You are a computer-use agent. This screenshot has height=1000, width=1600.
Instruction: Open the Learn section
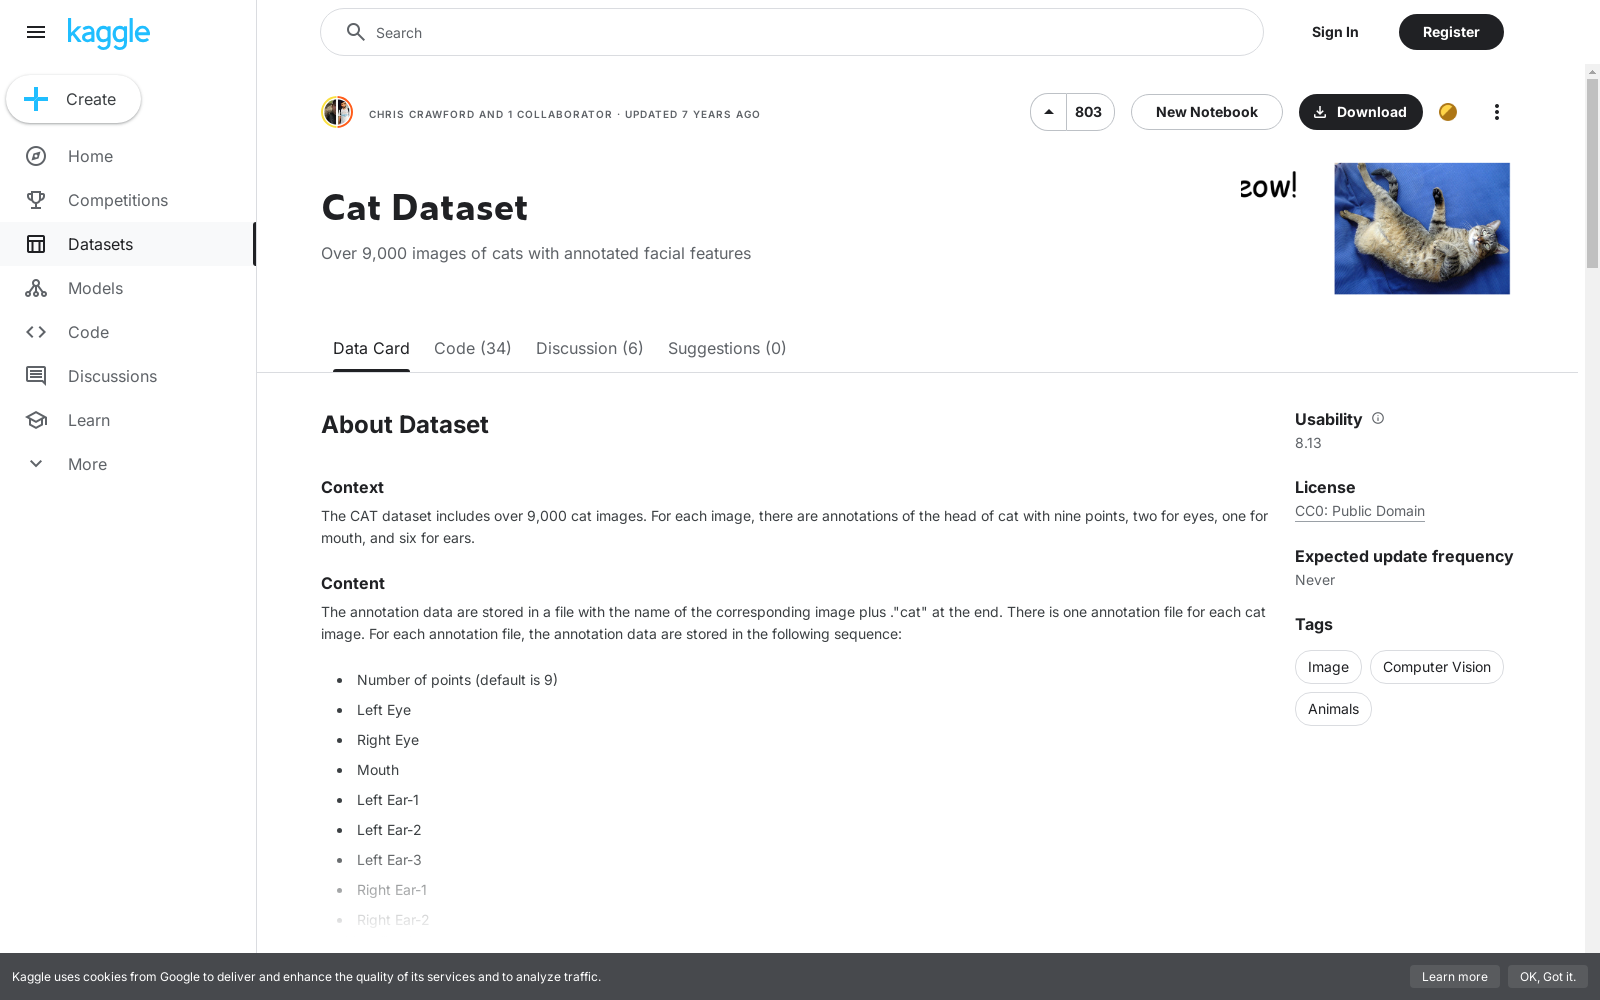tap(89, 420)
